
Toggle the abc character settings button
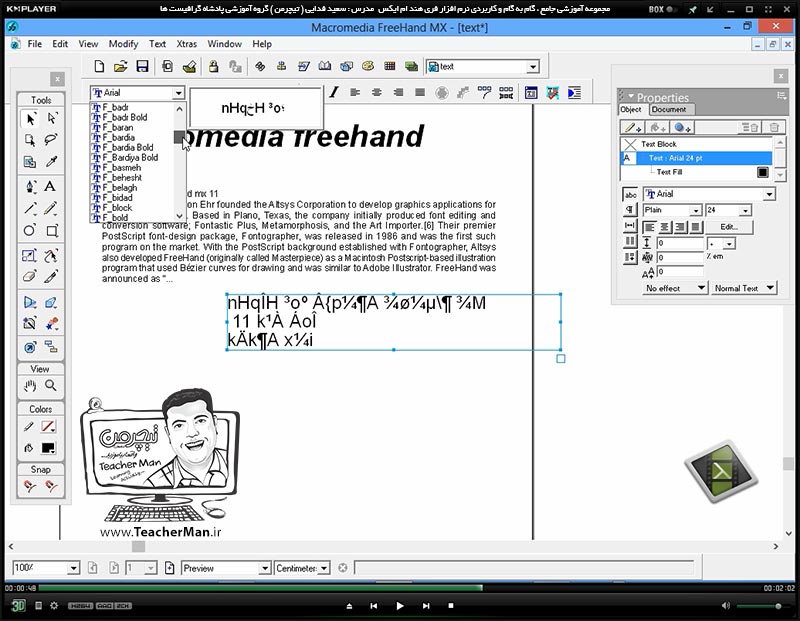(x=631, y=194)
